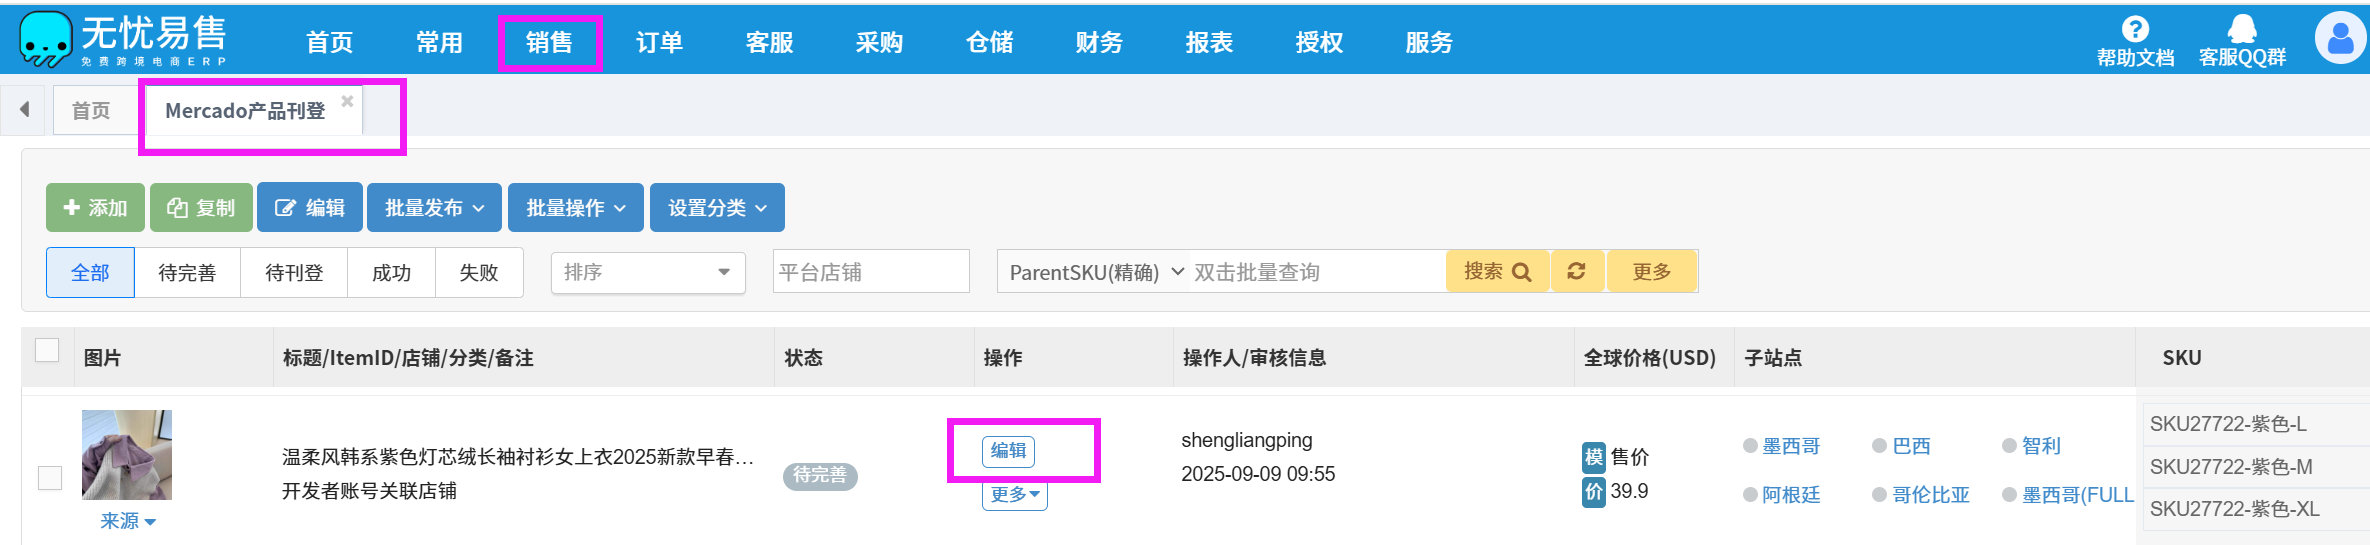
Task: Open the user profile avatar
Action: (x=2340, y=38)
